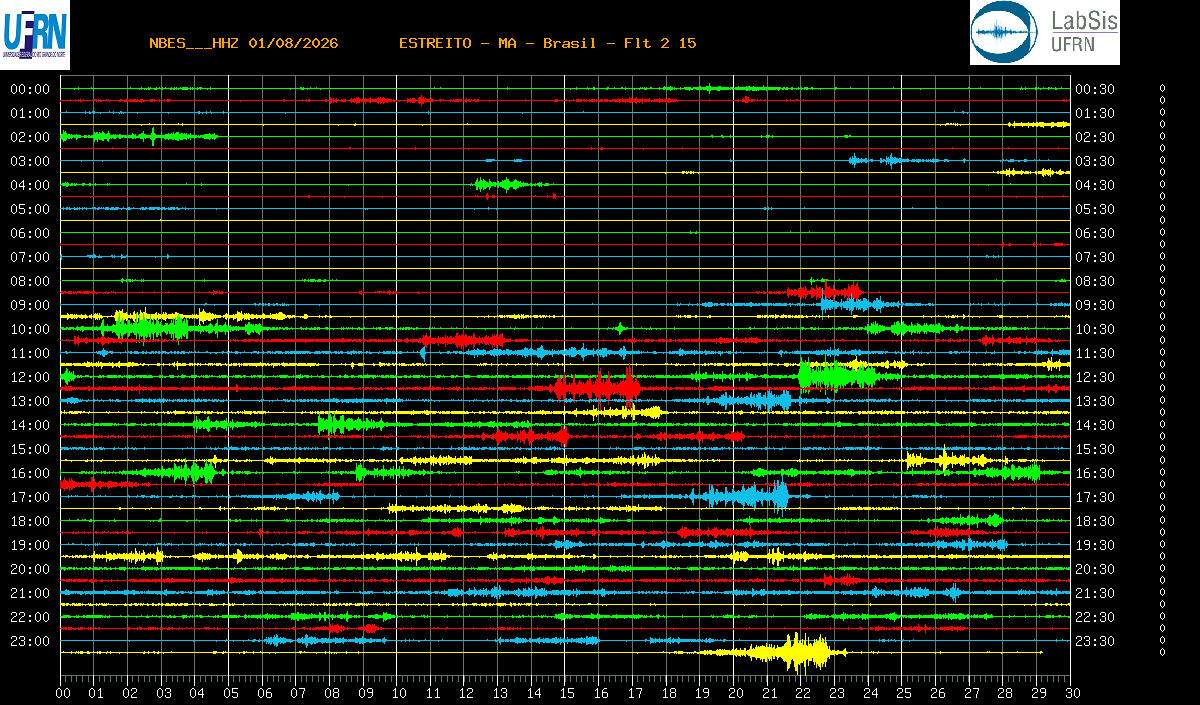
Task: Select minute tick 00 on bottom axis
Action: [x=63, y=692]
